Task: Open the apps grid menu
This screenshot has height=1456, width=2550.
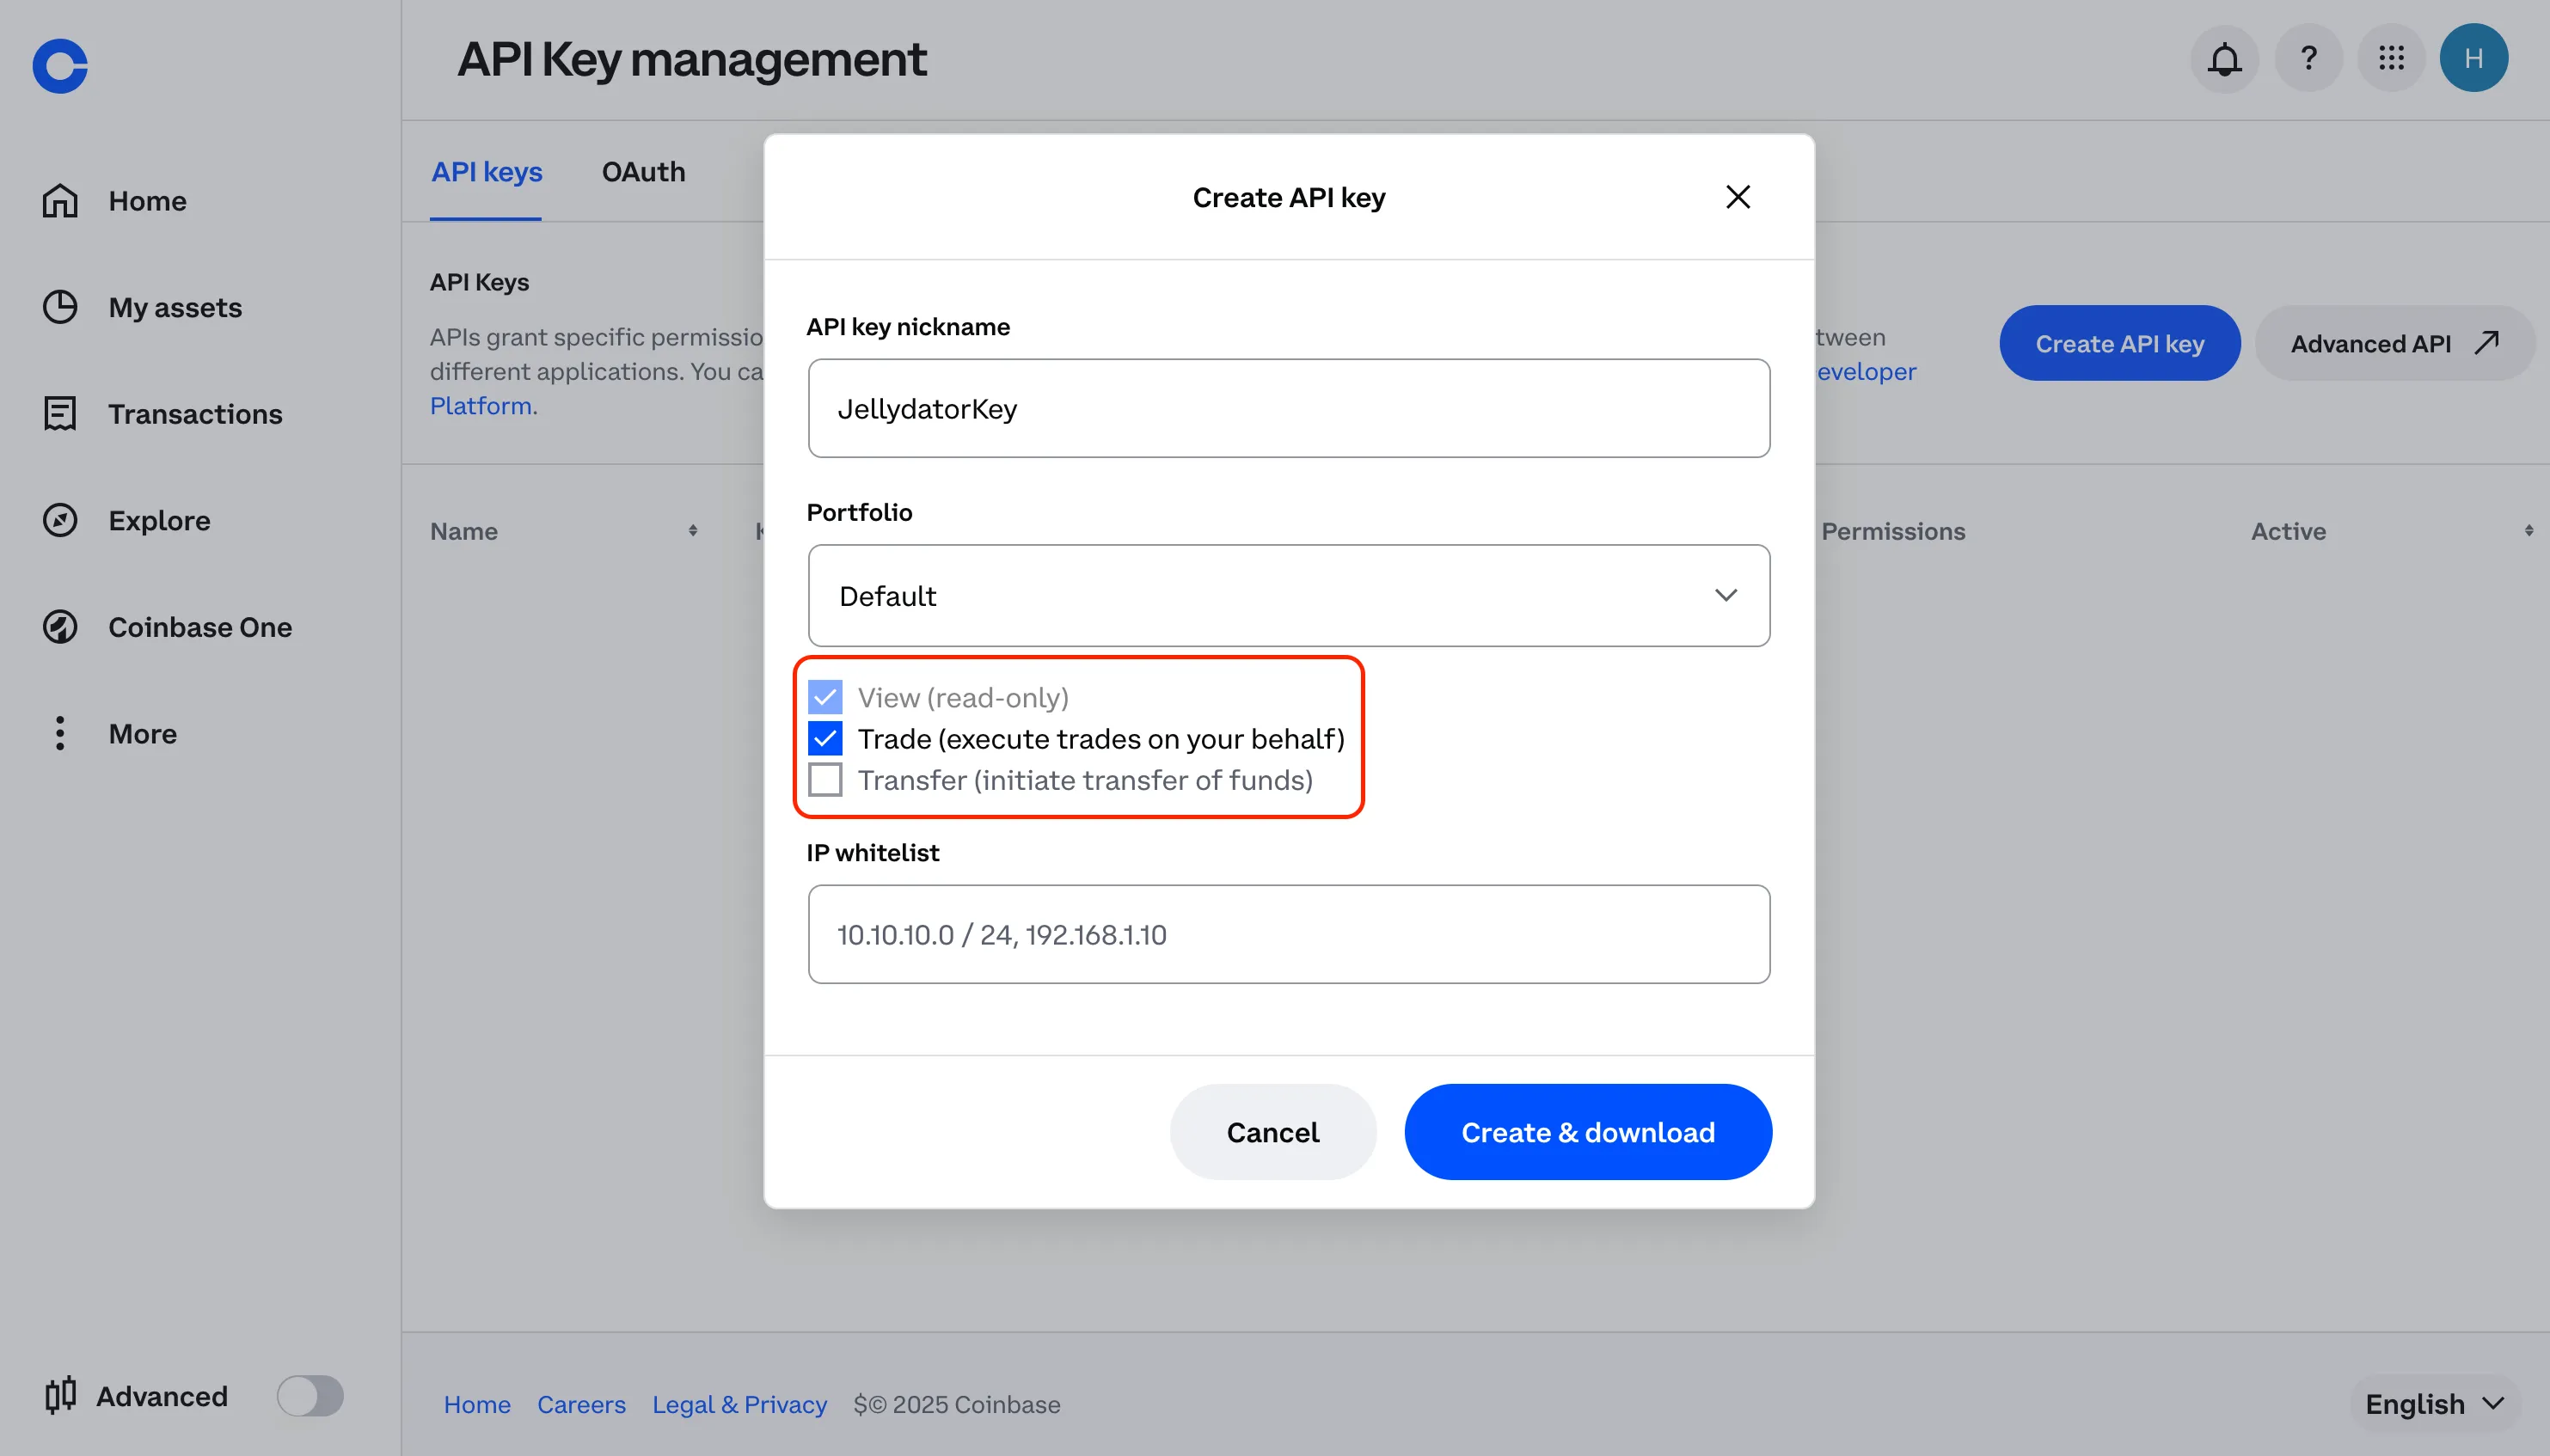Action: pyautogui.click(x=2391, y=58)
